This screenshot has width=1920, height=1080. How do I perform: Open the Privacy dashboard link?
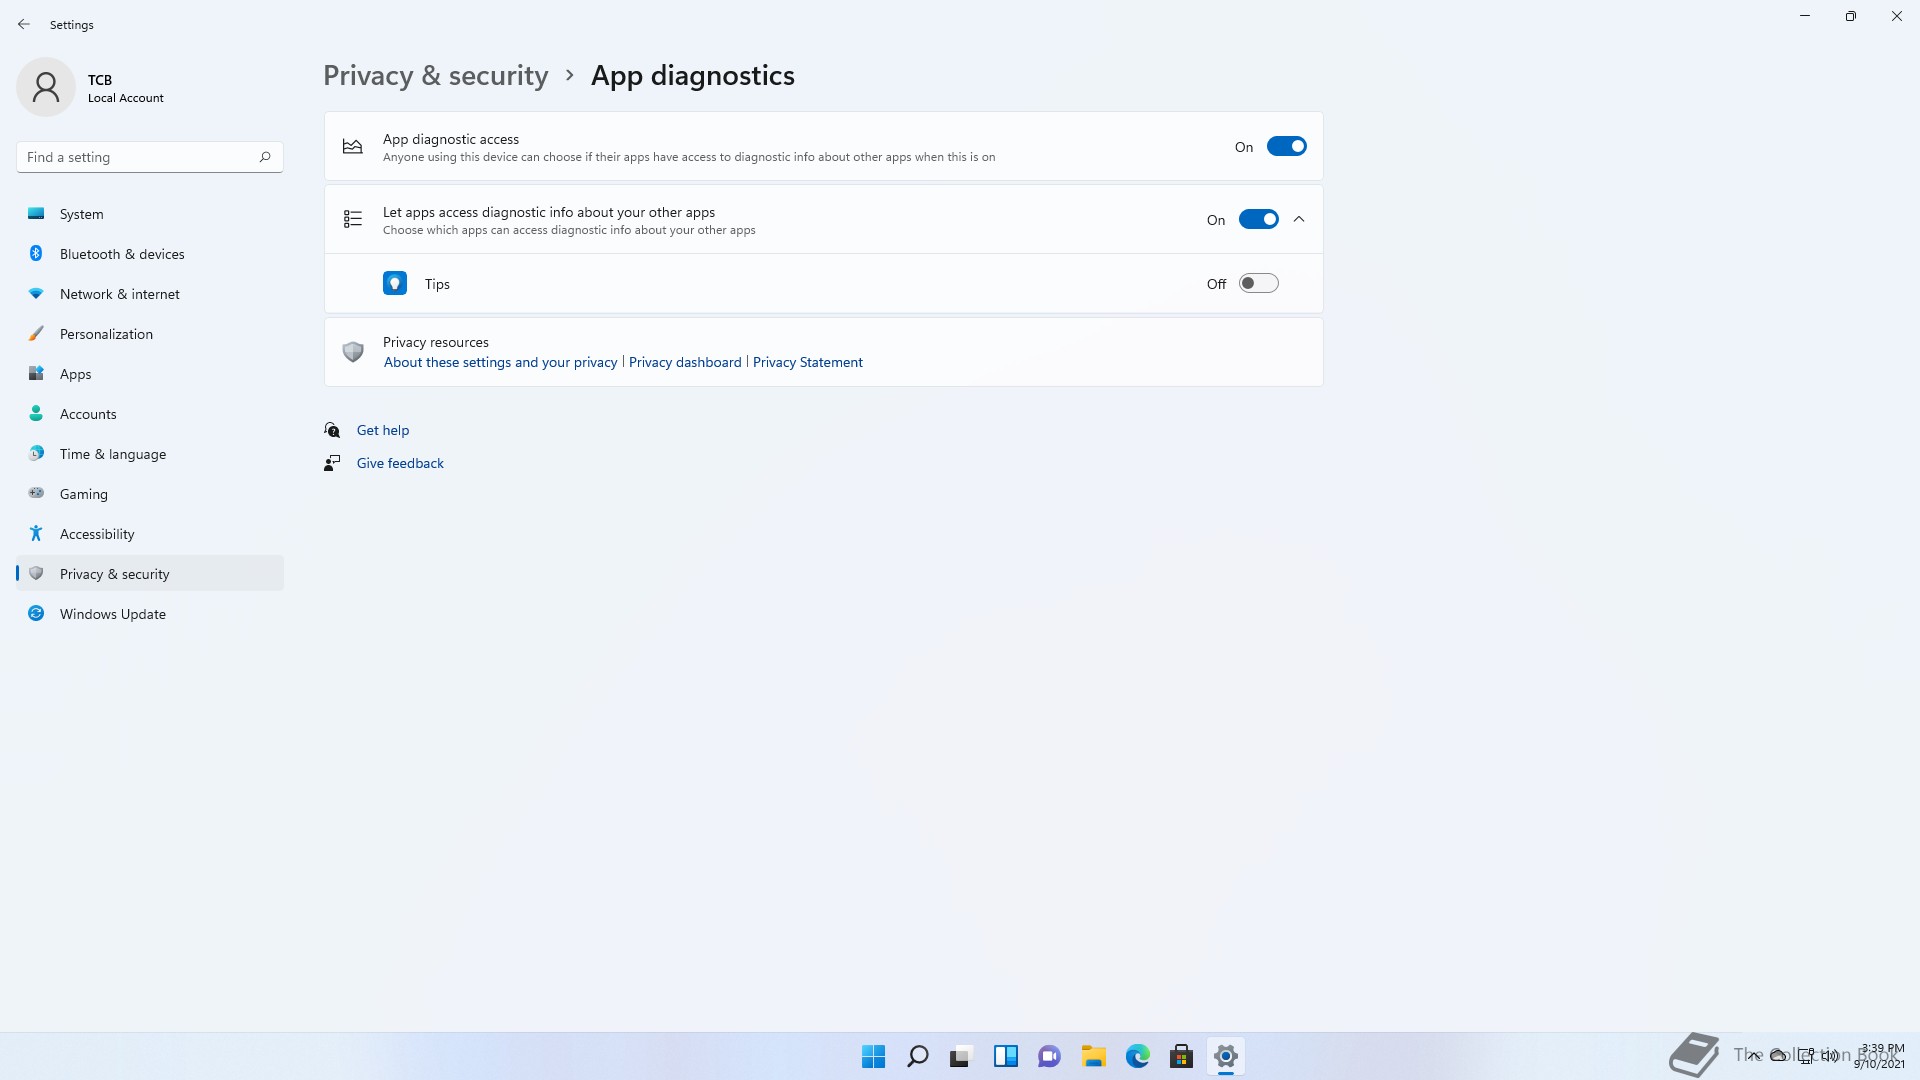pyautogui.click(x=685, y=362)
